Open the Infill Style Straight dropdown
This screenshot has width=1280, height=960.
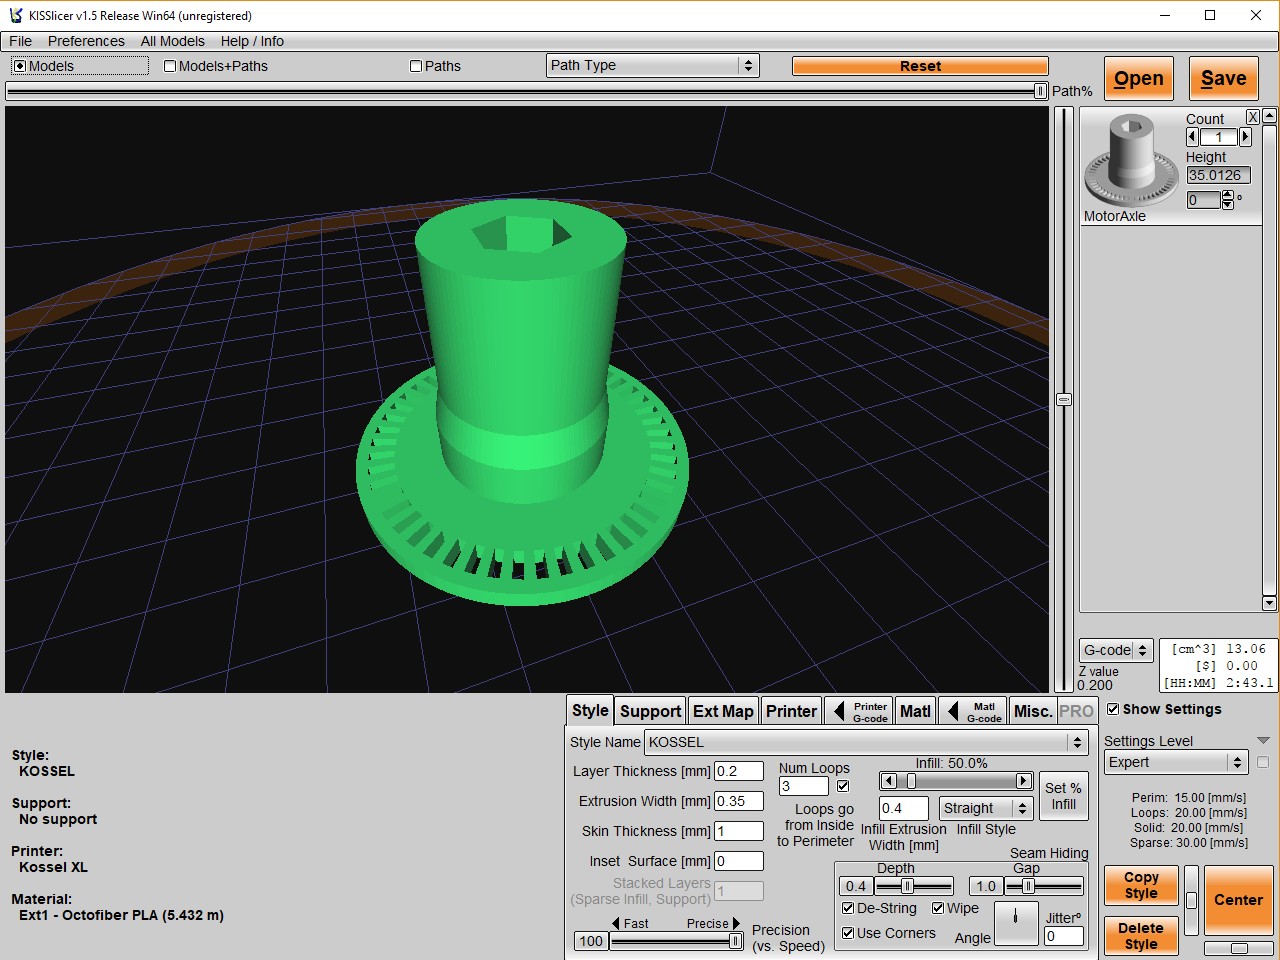tap(985, 808)
